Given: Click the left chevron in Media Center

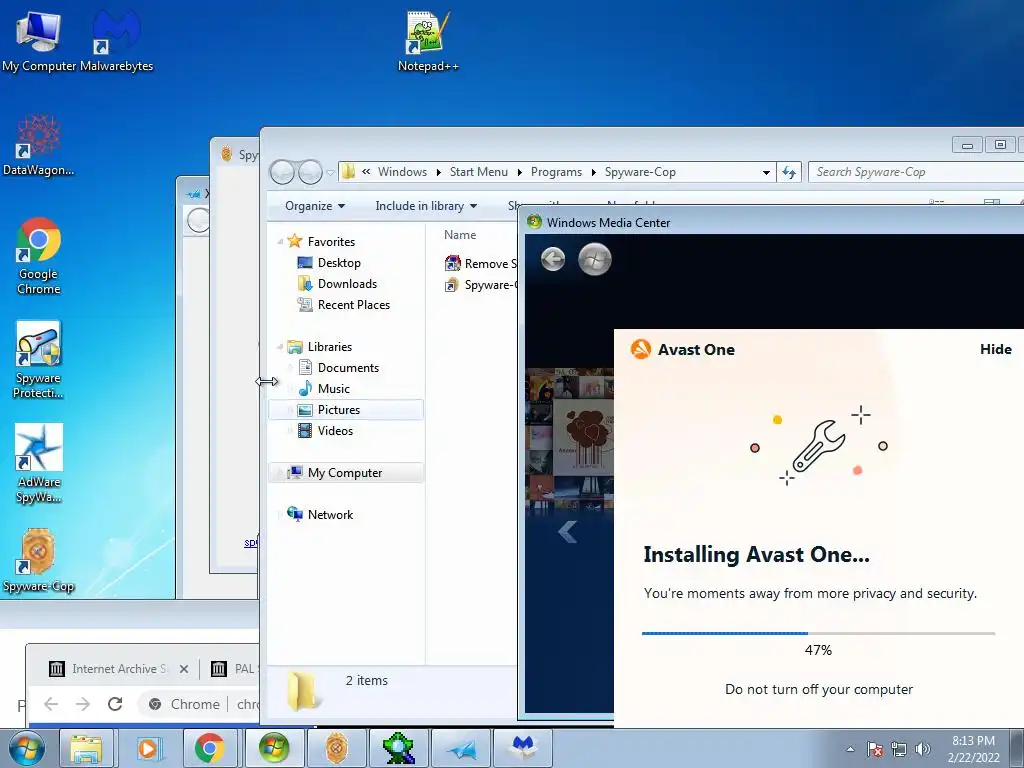Looking at the screenshot, I should 568,532.
